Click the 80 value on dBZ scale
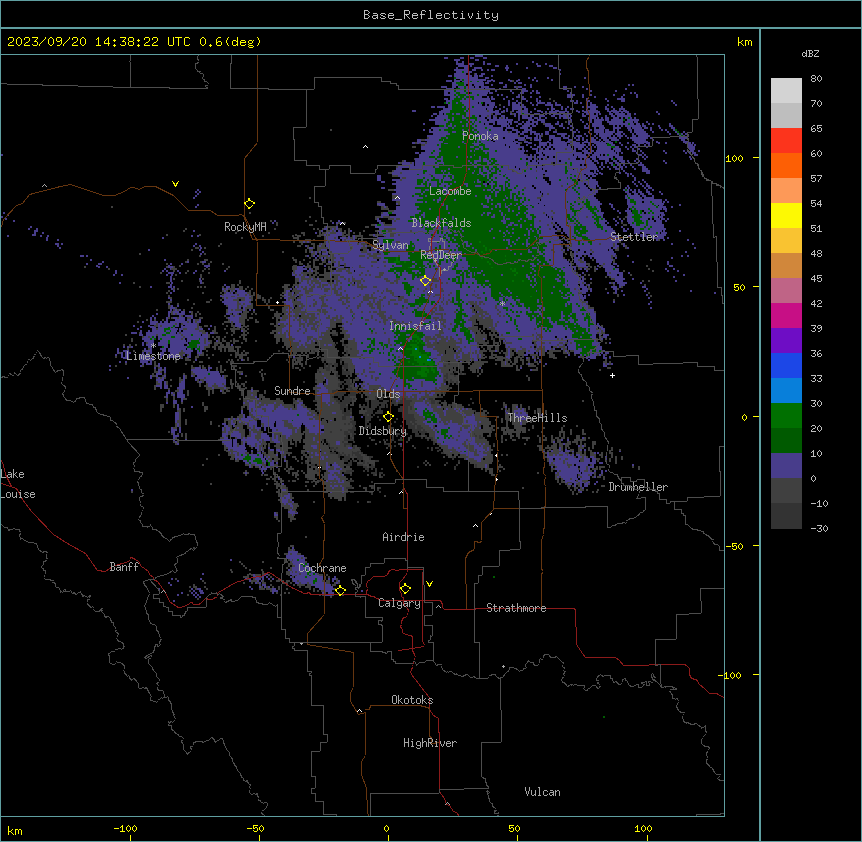Viewport: 862px width, 842px height. click(816, 79)
